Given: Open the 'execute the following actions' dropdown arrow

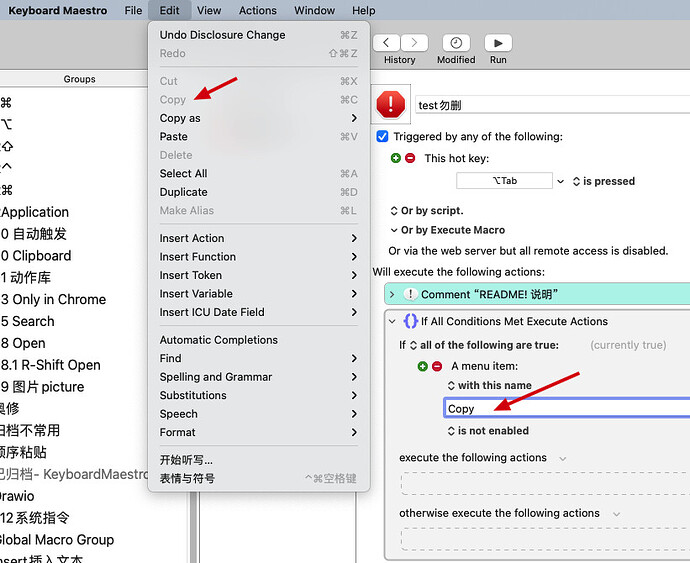Looking at the screenshot, I should coord(562,459).
